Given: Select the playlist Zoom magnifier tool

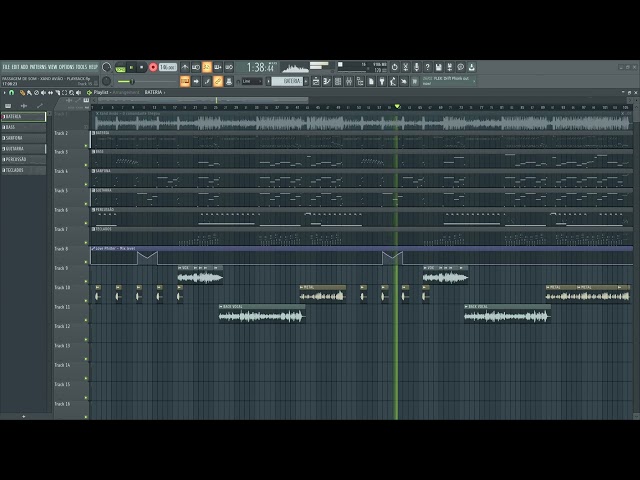Looking at the screenshot, I should click(71, 93).
